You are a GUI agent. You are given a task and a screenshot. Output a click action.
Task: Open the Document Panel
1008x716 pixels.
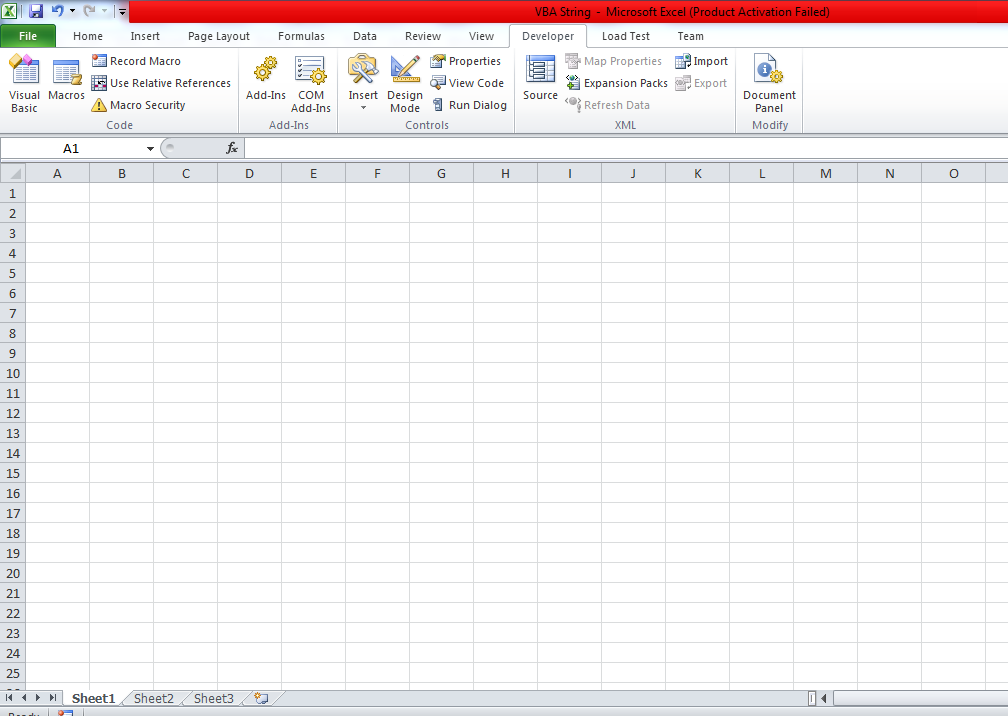coord(769,84)
